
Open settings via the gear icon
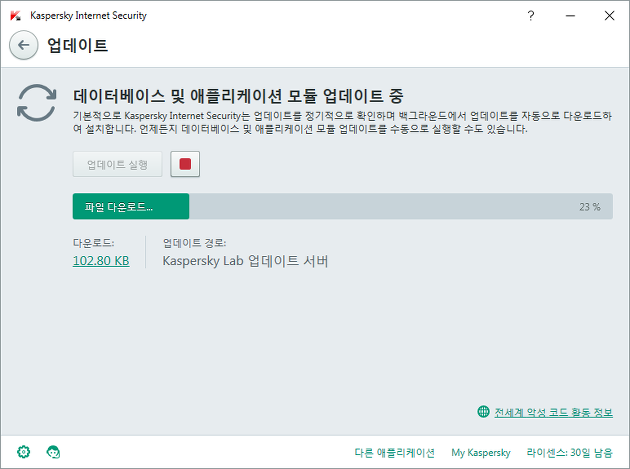click(23, 452)
